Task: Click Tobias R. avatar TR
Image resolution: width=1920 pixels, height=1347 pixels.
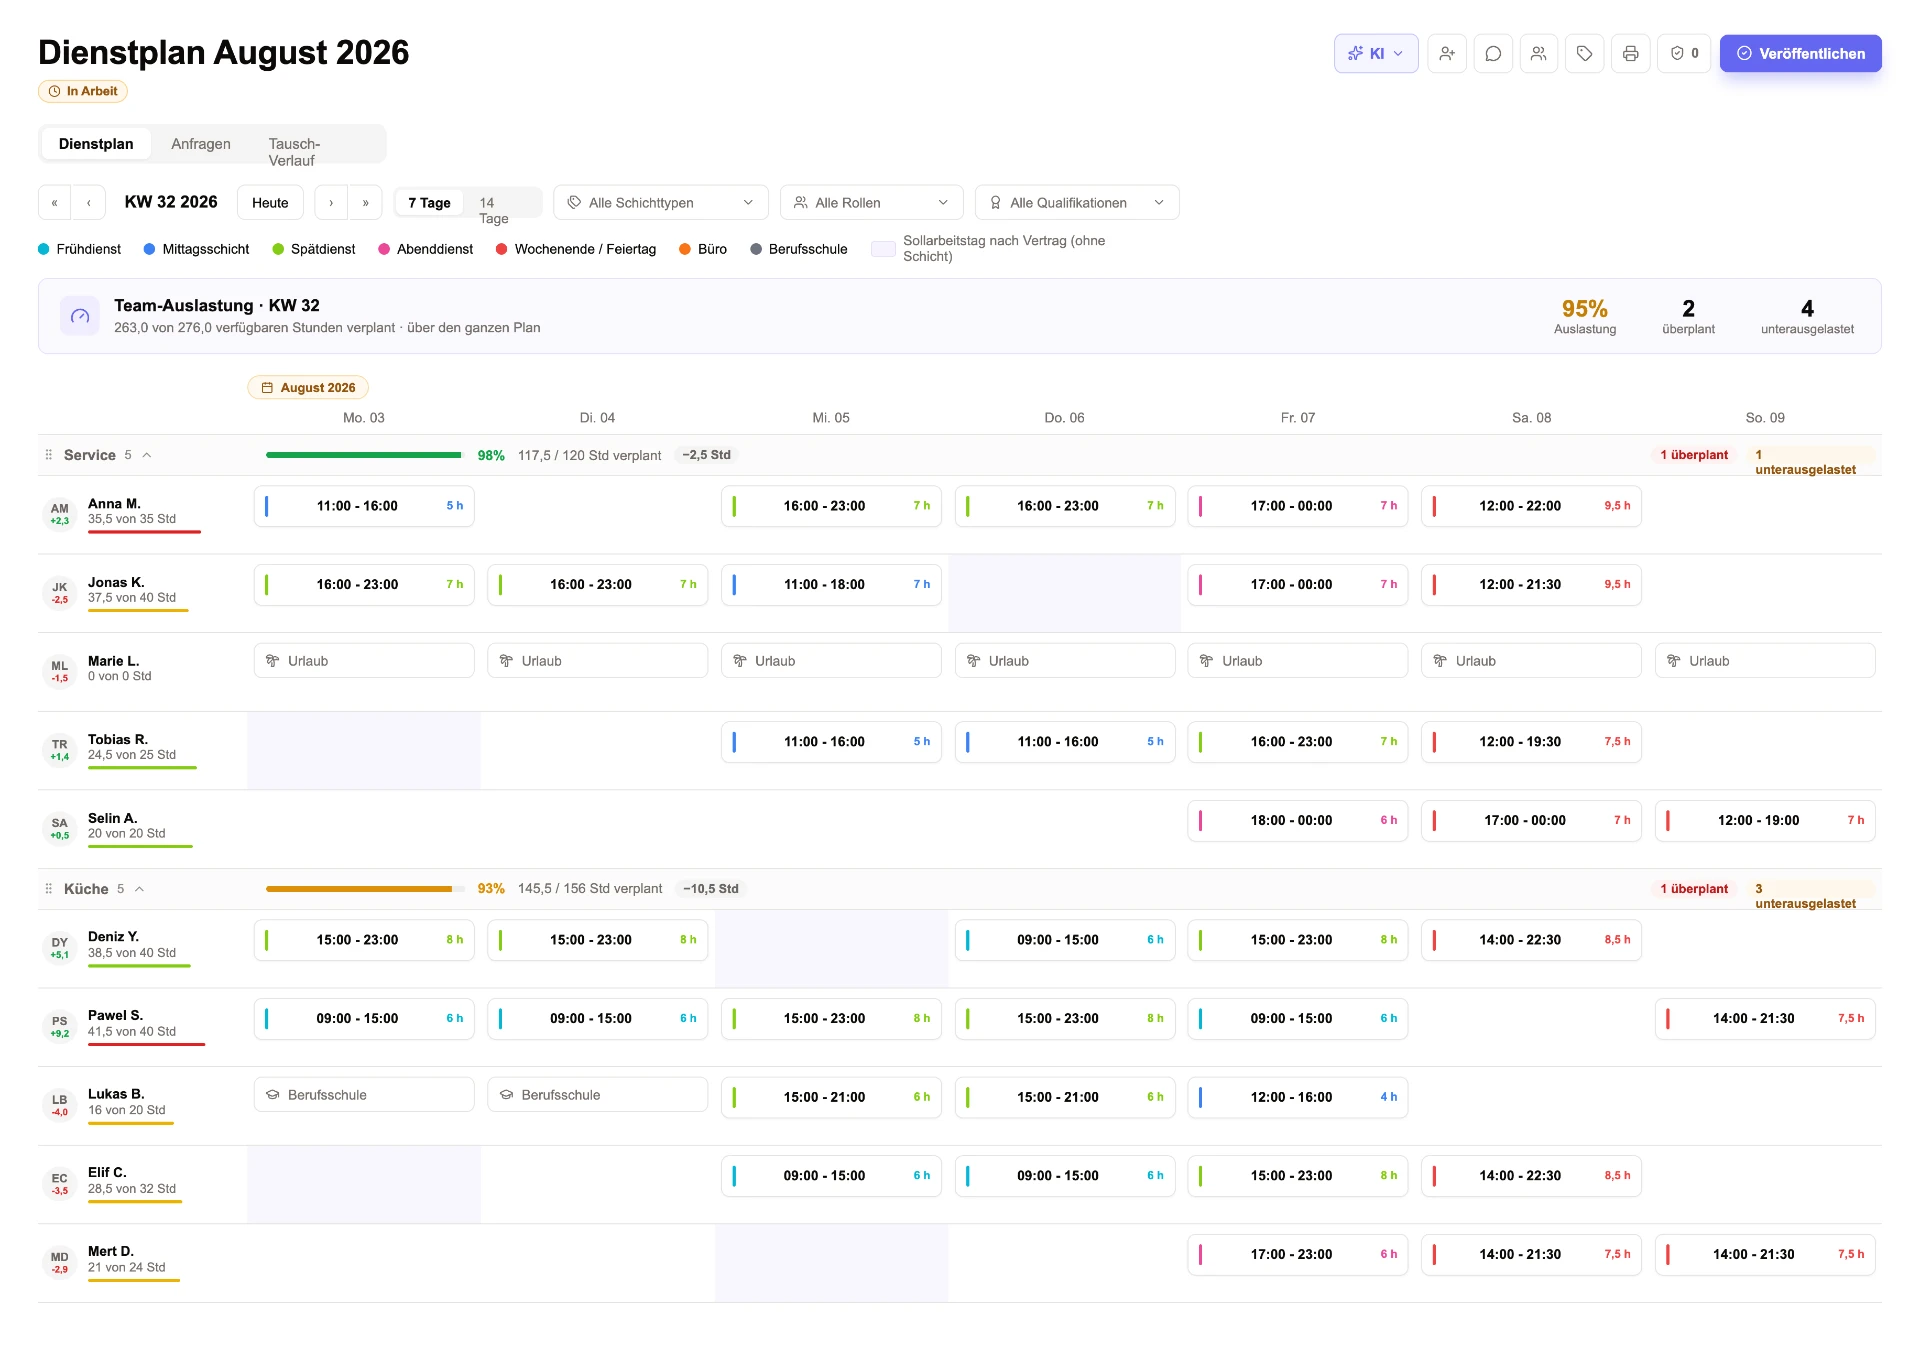Action: [60, 750]
